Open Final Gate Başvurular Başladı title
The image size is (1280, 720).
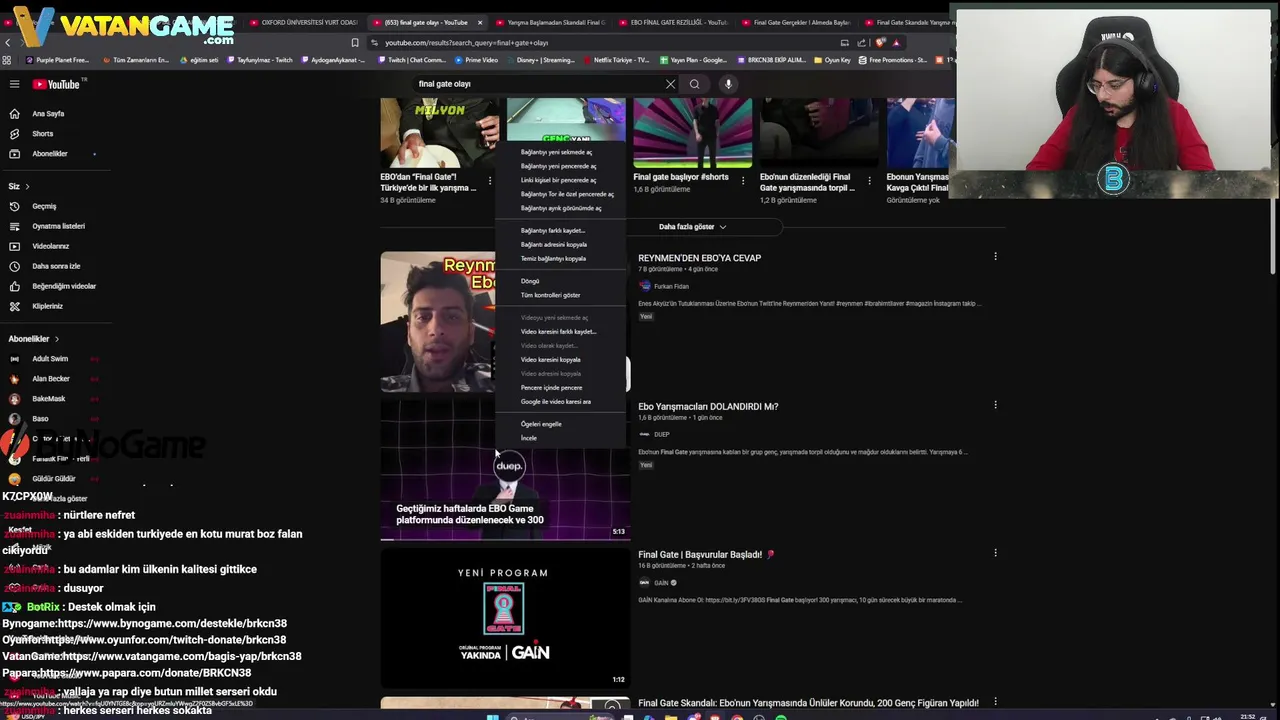[706, 554]
